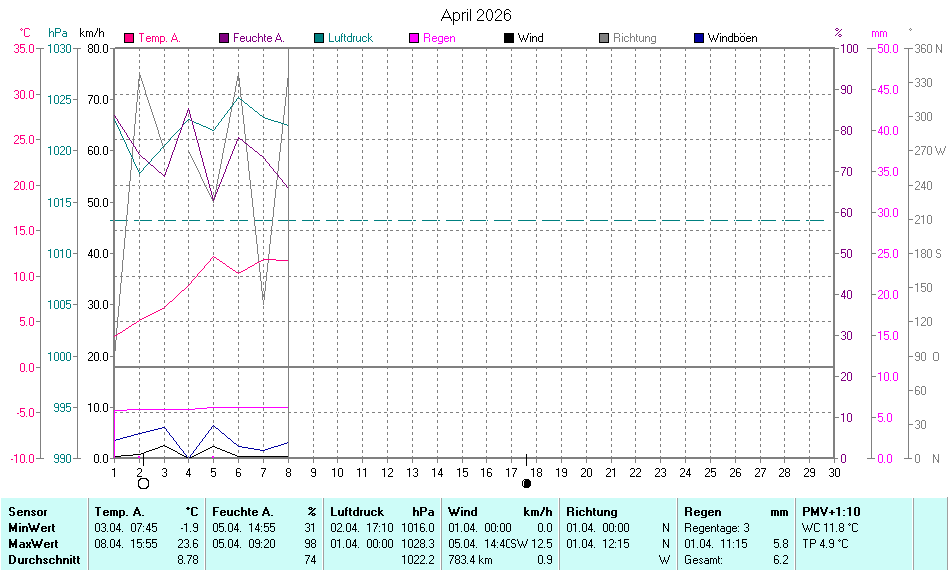
Task: Click the purple Feuchte A. legend square
Action: [224, 38]
